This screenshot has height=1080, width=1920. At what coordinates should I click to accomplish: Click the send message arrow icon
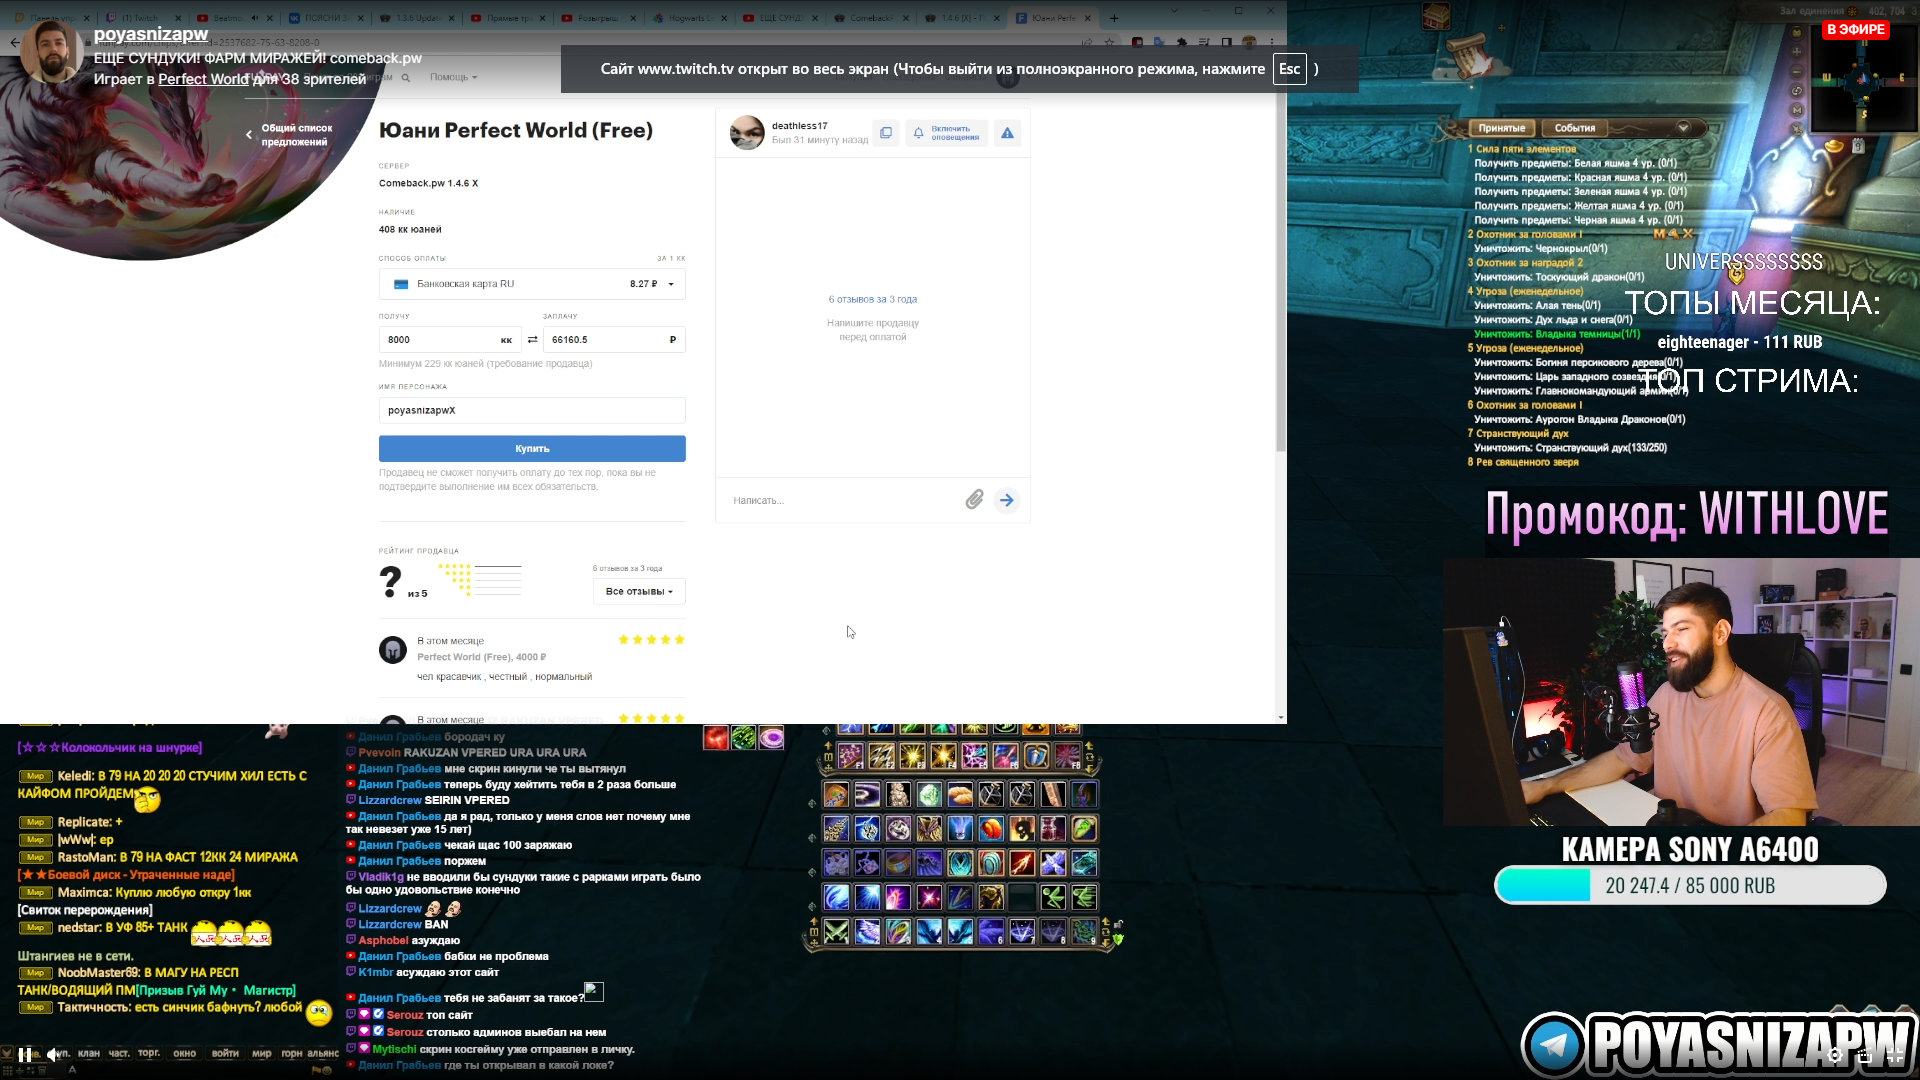tap(1007, 499)
